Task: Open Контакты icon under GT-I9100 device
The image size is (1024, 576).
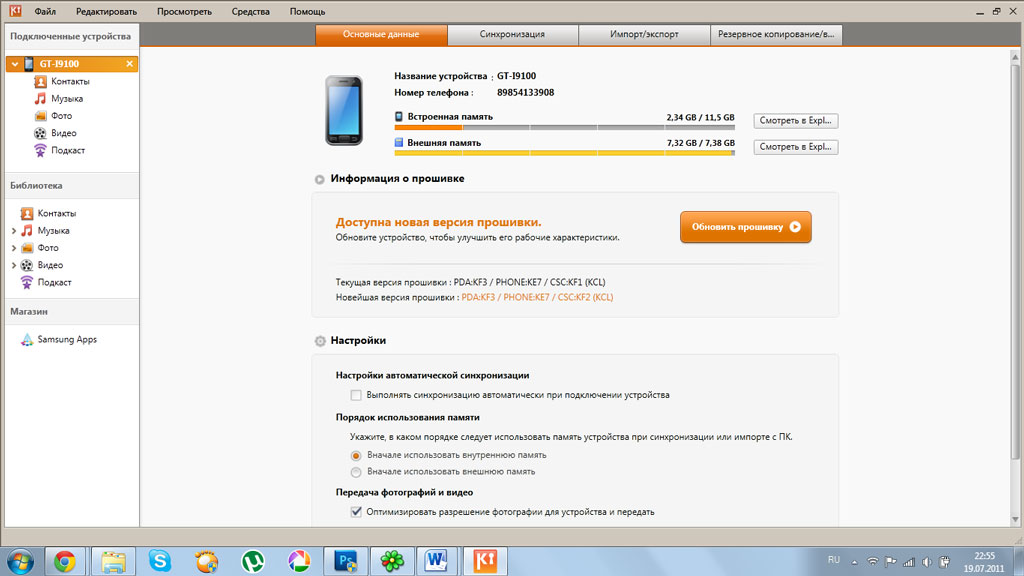Action: click(x=40, y=82)
